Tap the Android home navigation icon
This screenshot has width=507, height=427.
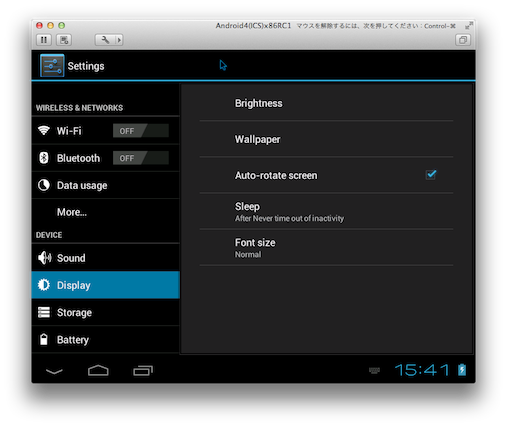tap(98, 370)
